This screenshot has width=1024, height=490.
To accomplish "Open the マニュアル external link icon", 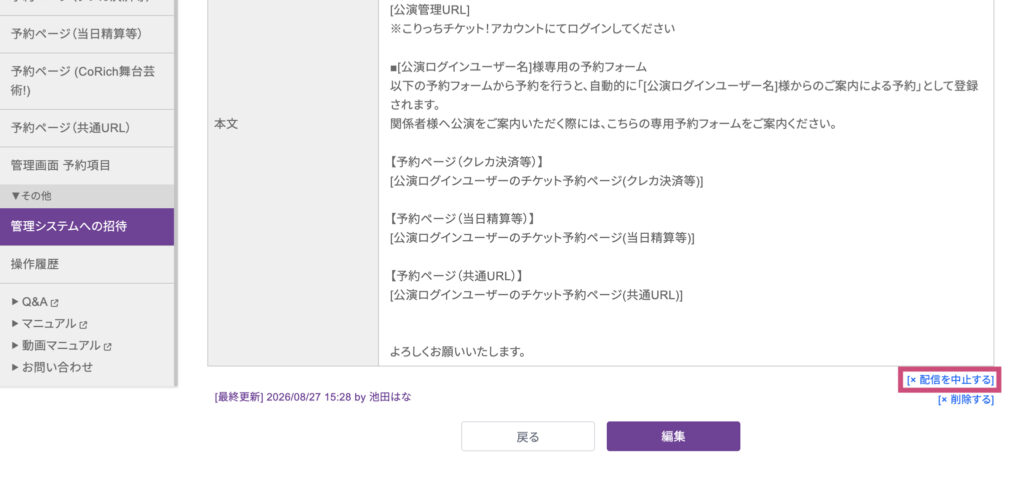I will [84, 324].
